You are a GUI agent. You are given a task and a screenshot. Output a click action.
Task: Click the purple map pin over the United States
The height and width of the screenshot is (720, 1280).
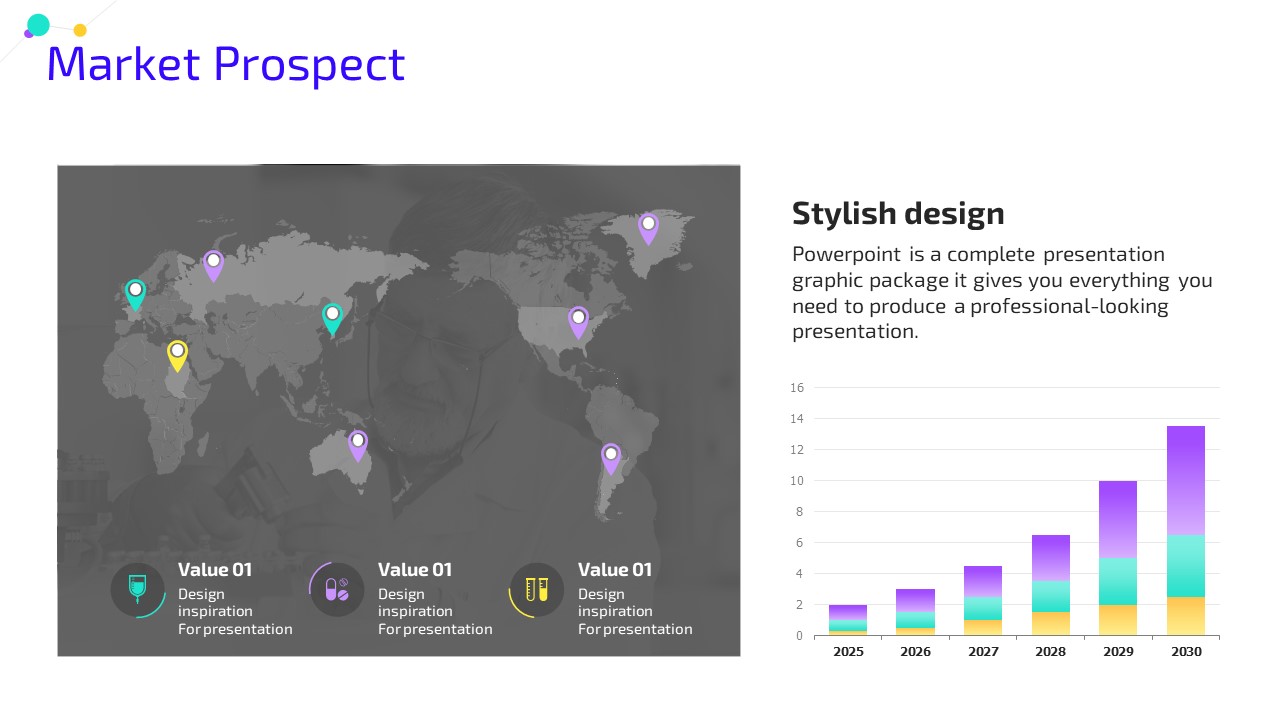[x=578, y=322]
